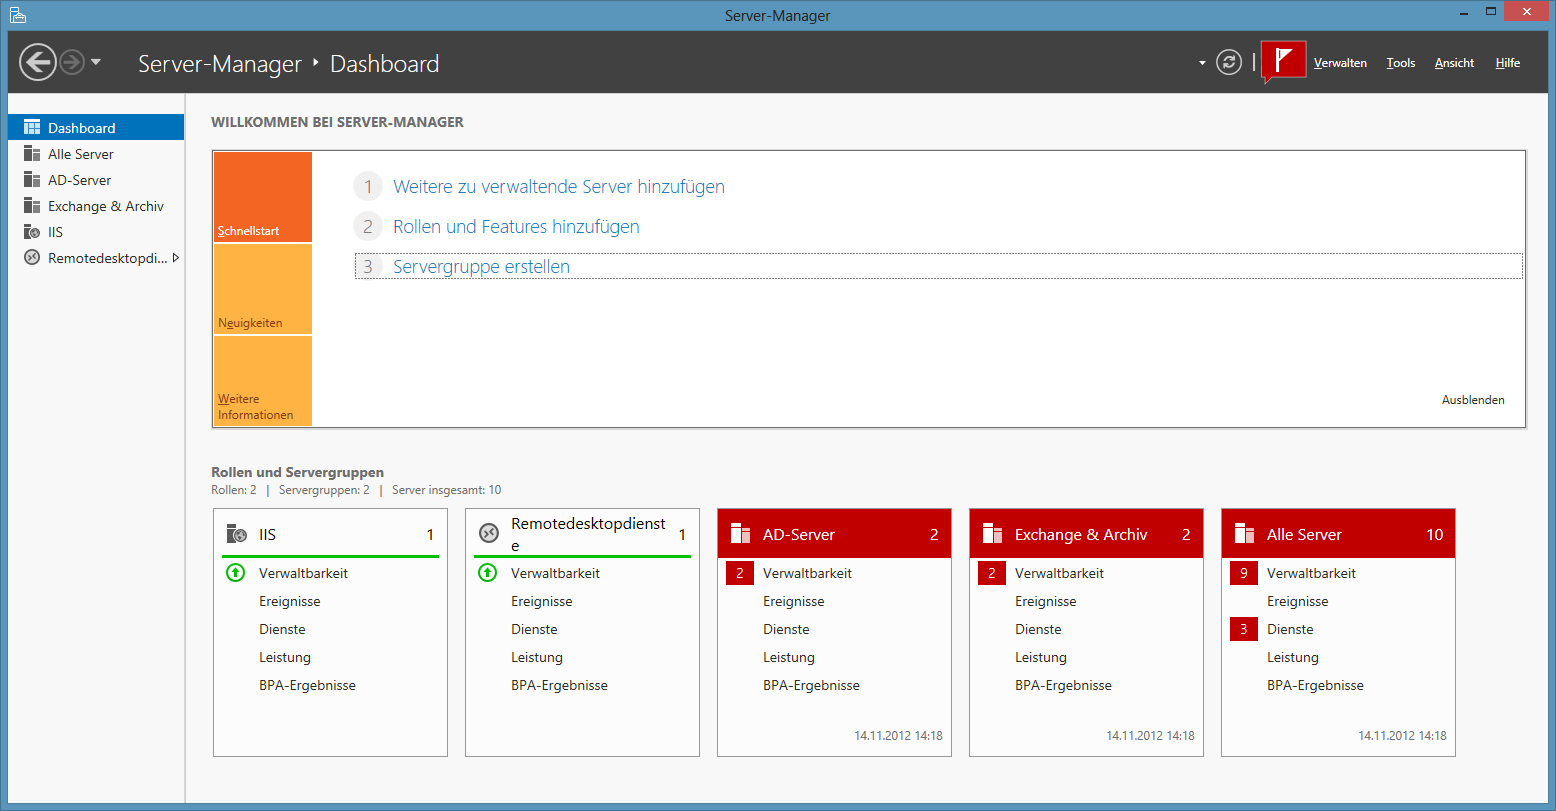Open Dienste in the AD-Server tile
Screen dimensions: 1556x811
pyautogui.click(x=786, y=629)
